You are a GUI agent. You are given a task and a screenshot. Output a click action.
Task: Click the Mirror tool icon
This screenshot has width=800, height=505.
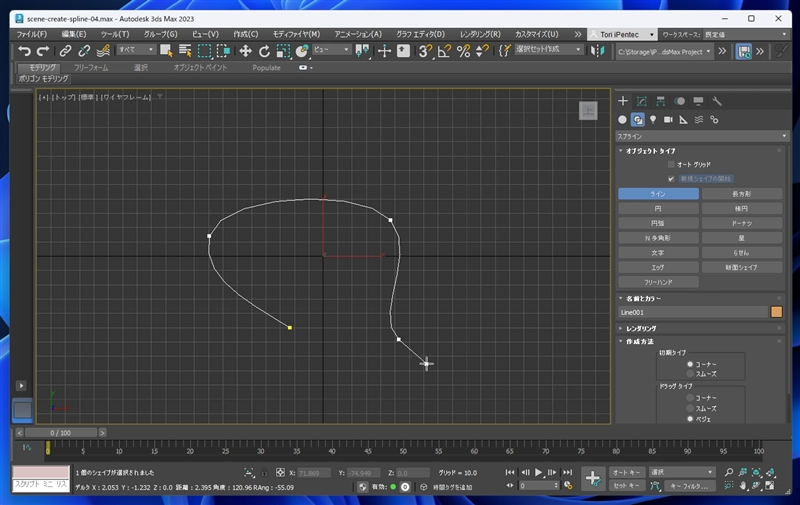(597, 50)
